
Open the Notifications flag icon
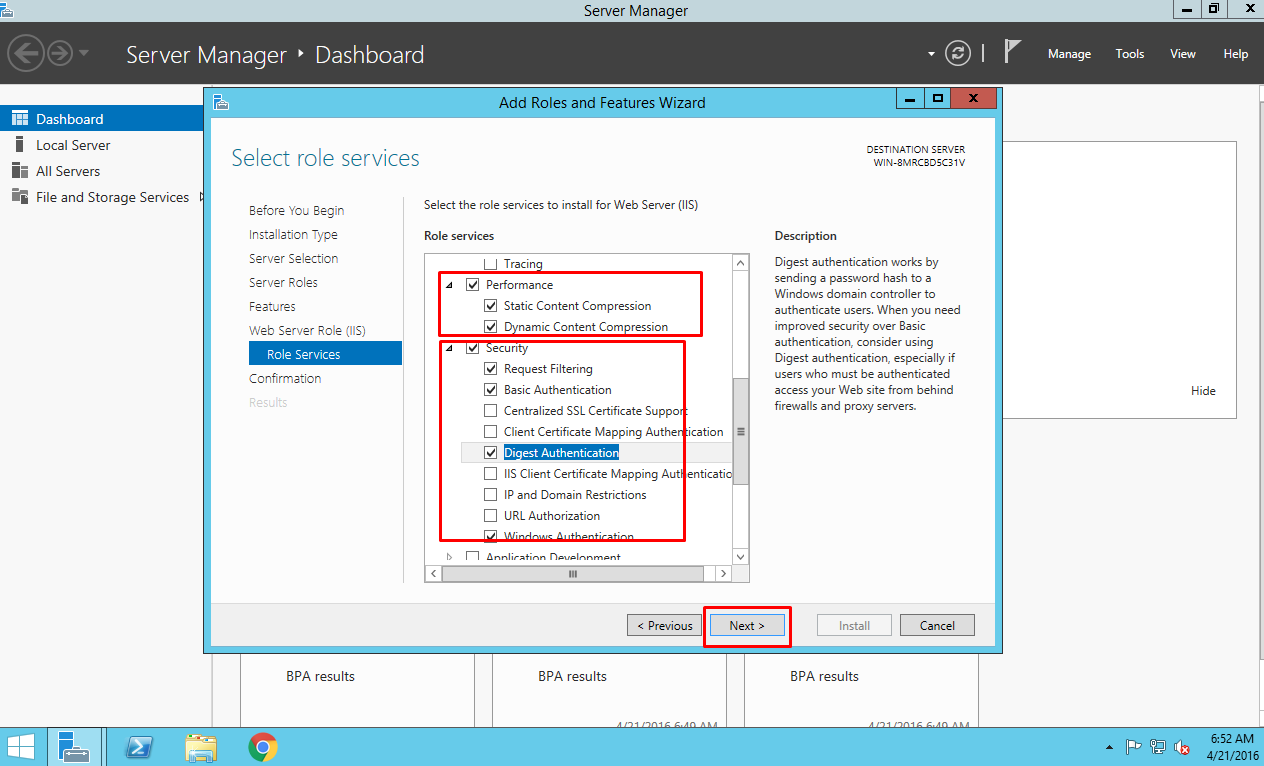[x=1013, y=52]
